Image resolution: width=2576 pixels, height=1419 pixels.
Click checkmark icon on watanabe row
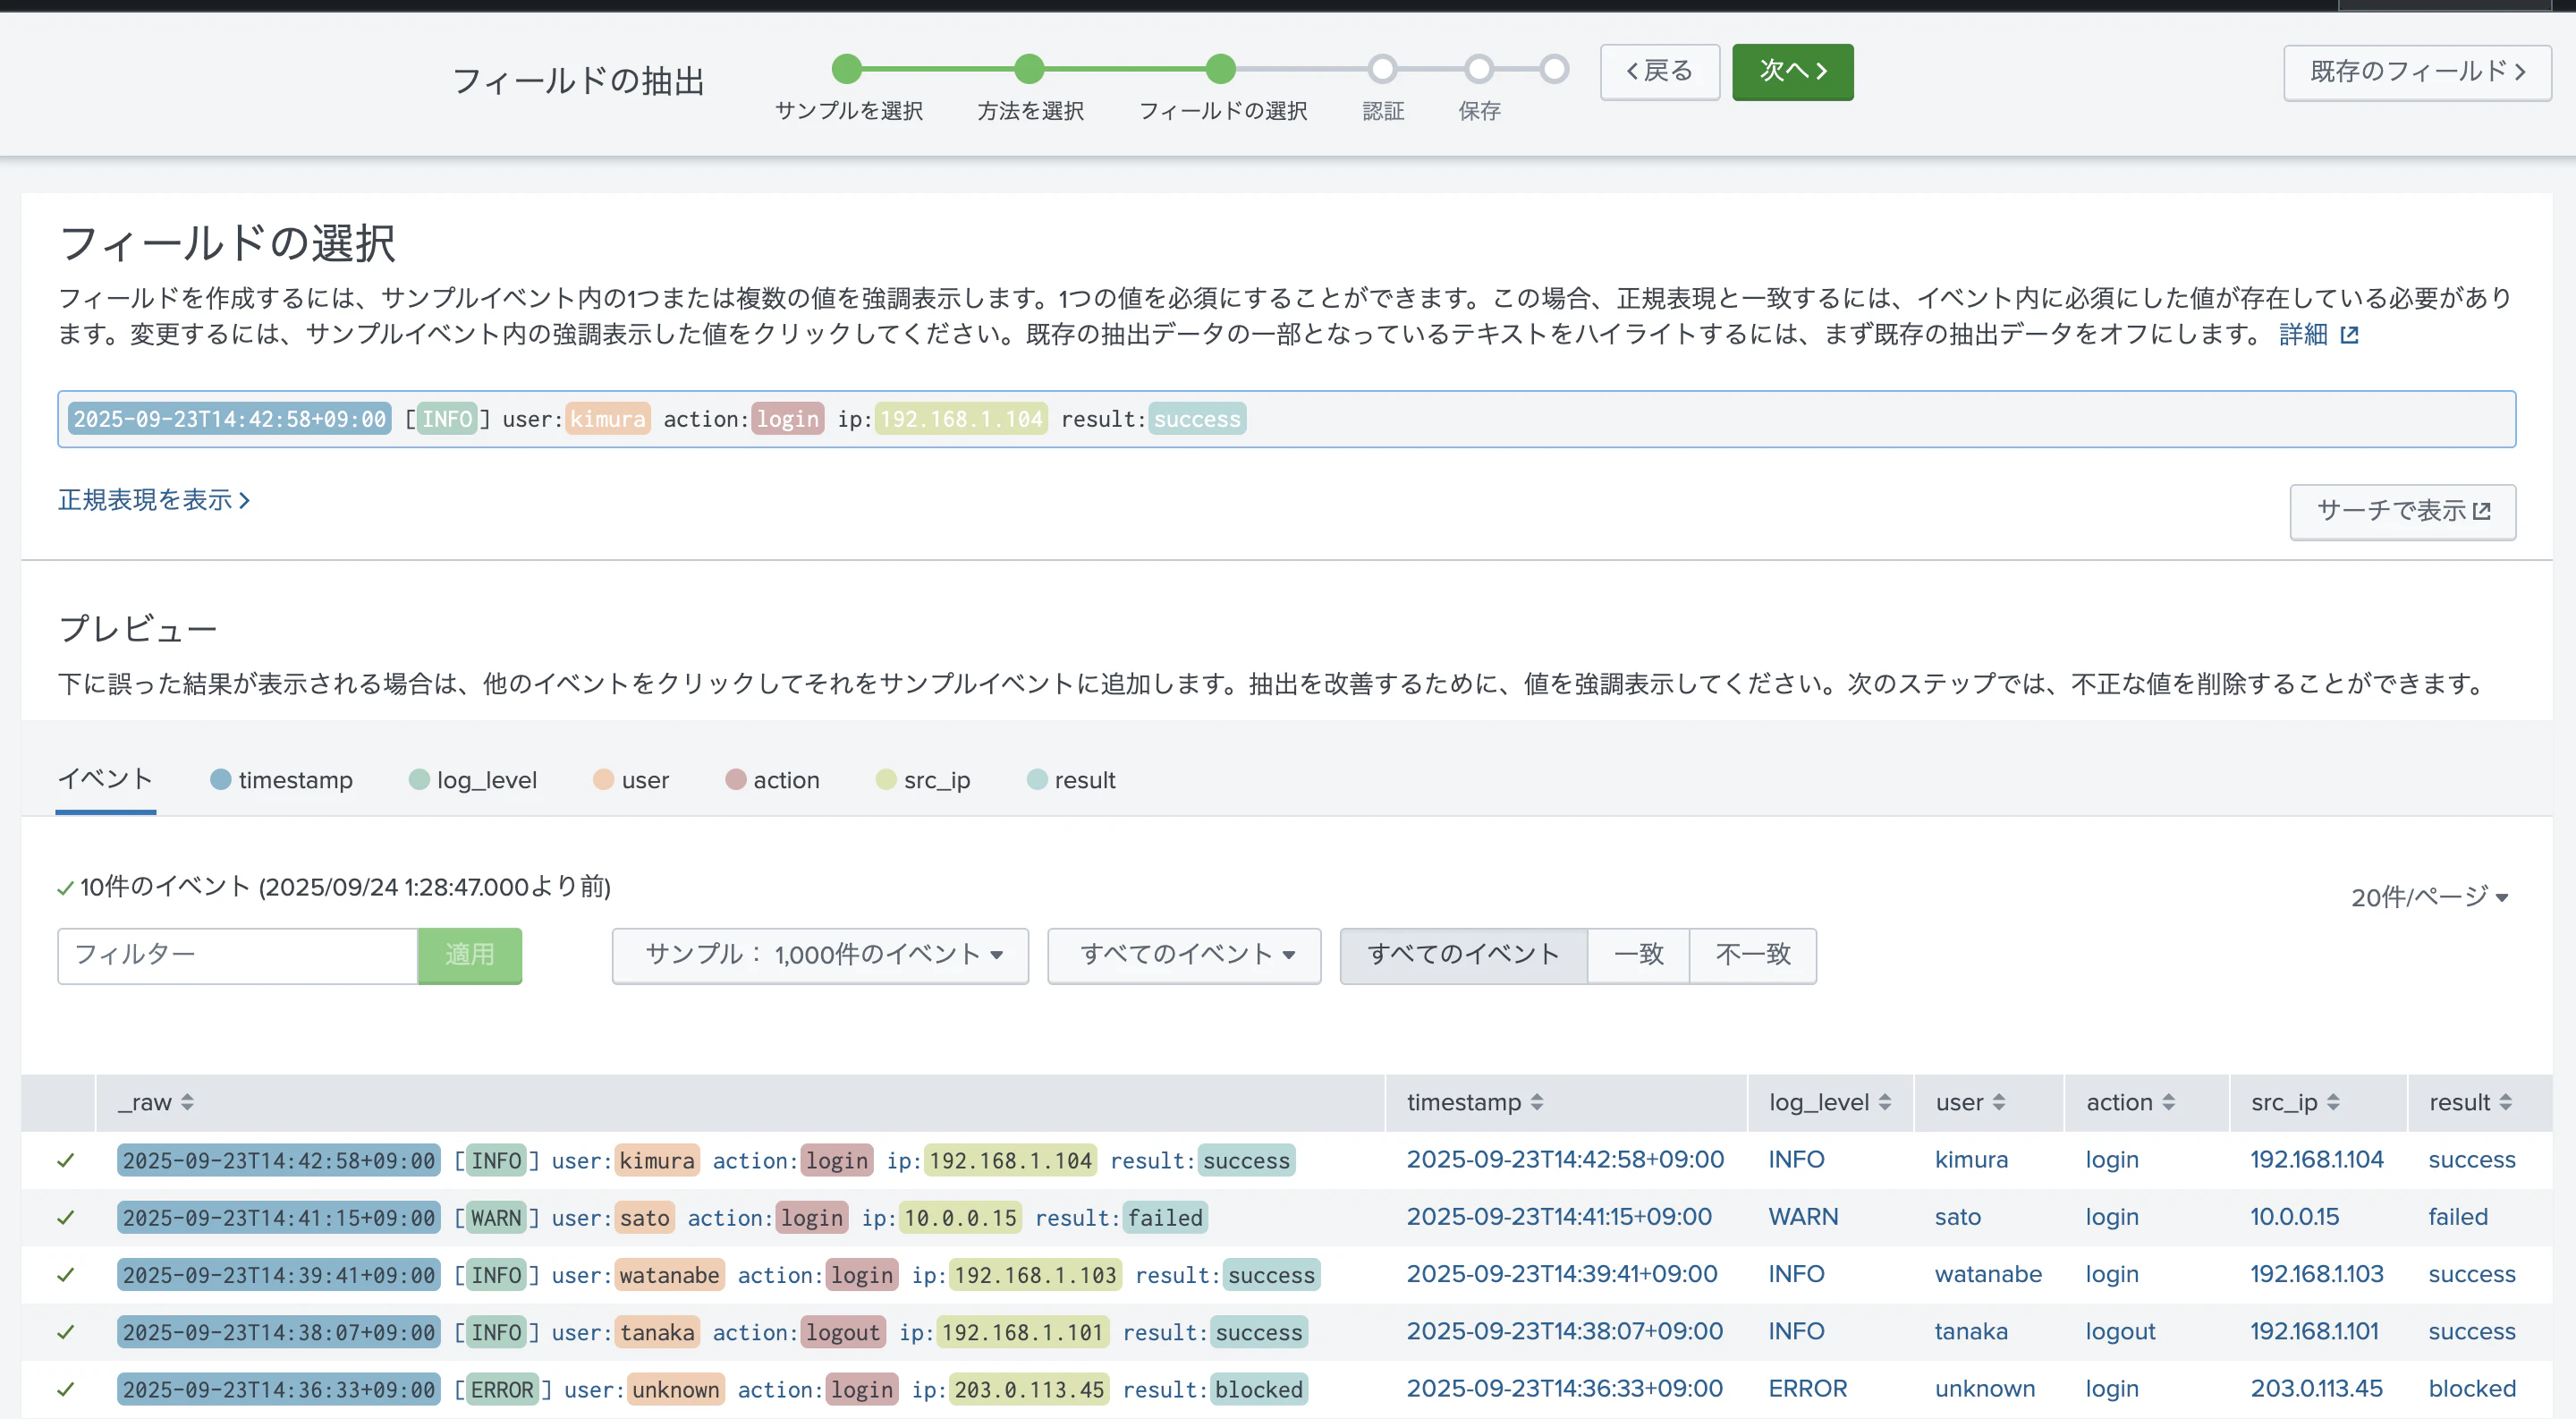pyautogui.click(x=66, y=1274)
